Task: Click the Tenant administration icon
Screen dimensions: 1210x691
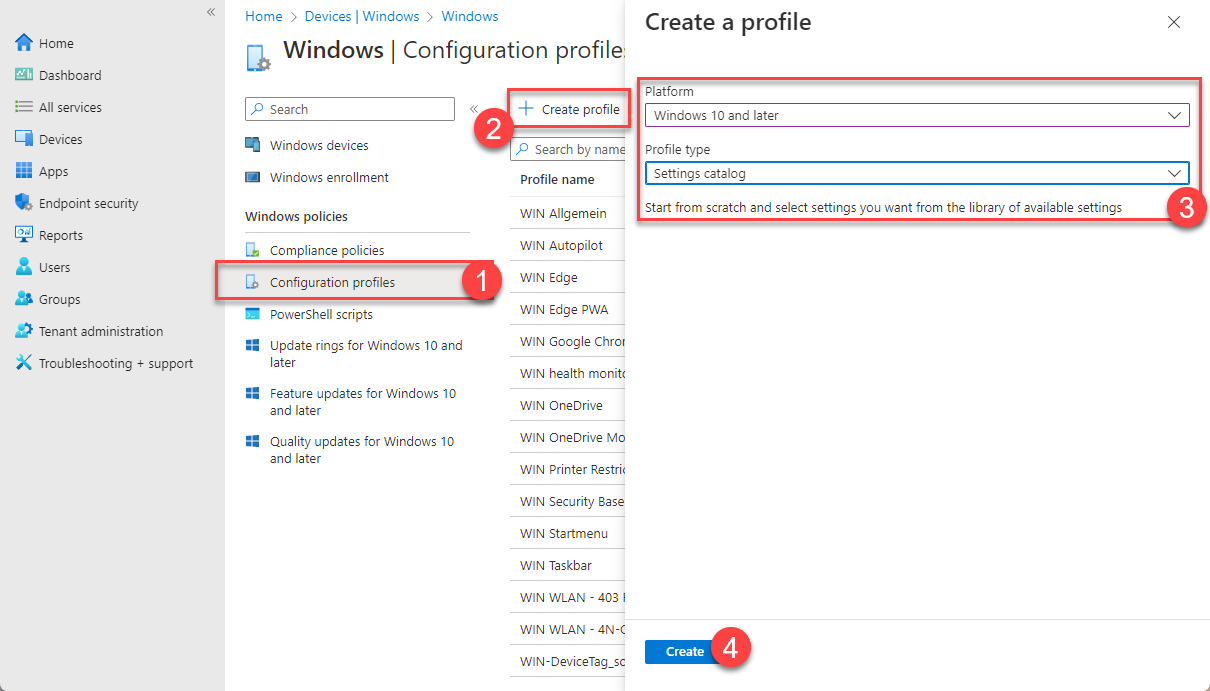Action: pyautogui.click(x=24, y=331)
